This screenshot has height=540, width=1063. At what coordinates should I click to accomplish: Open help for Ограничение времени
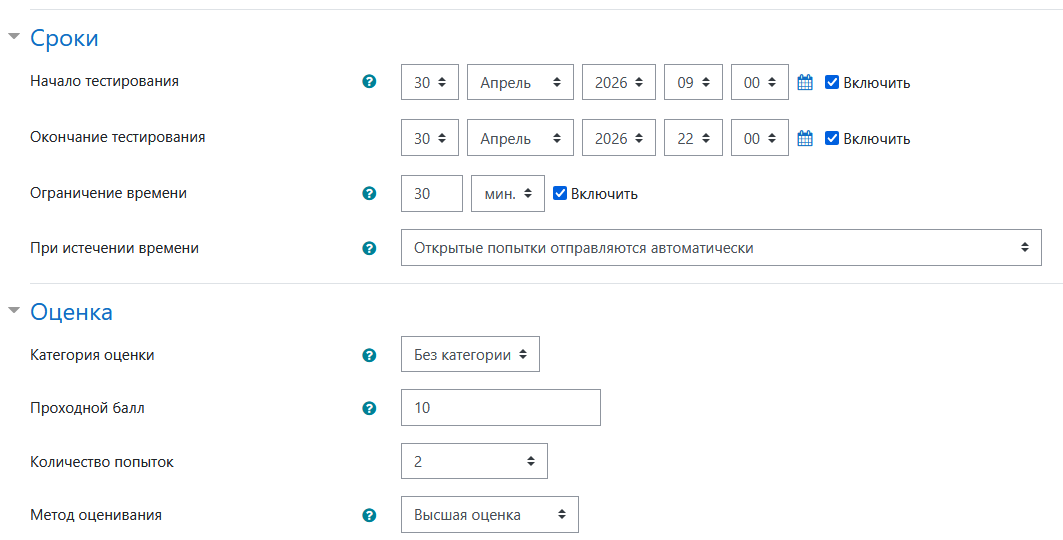pos(369,193)
